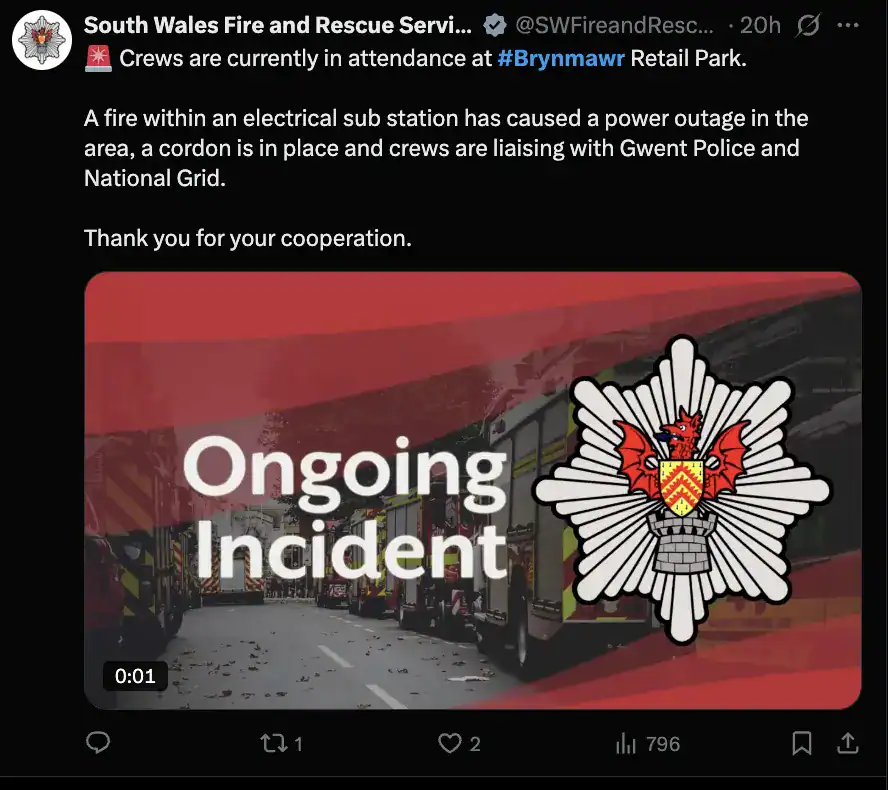Open the reply comment icon
The image size is (888, 790).
pos(97,742)
